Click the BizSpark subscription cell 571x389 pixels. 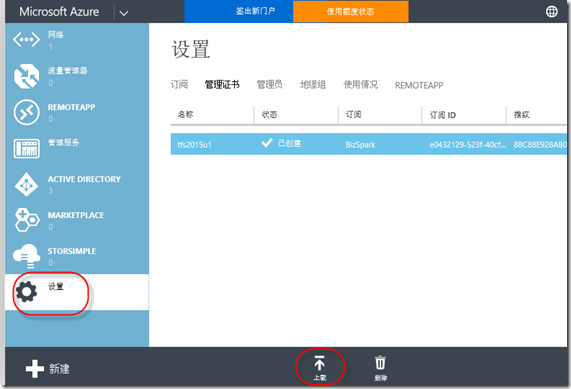coord(361,145)
